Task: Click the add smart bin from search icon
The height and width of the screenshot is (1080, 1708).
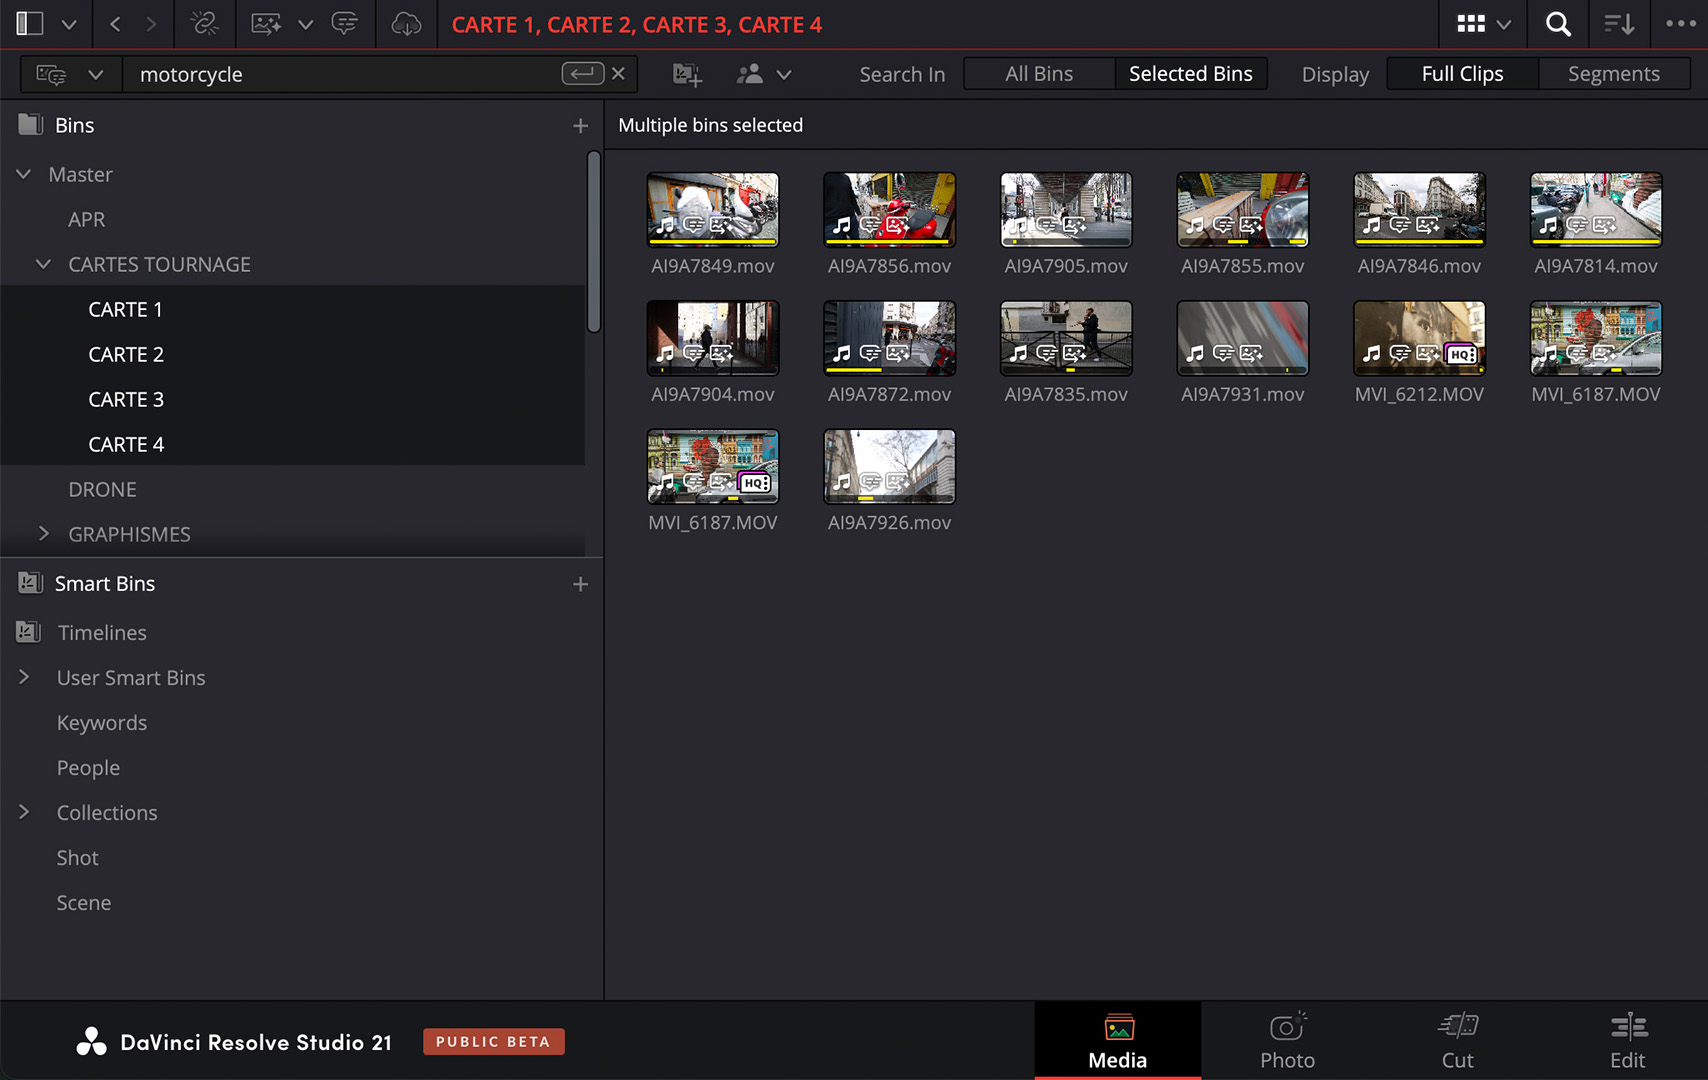Action: 687,74
